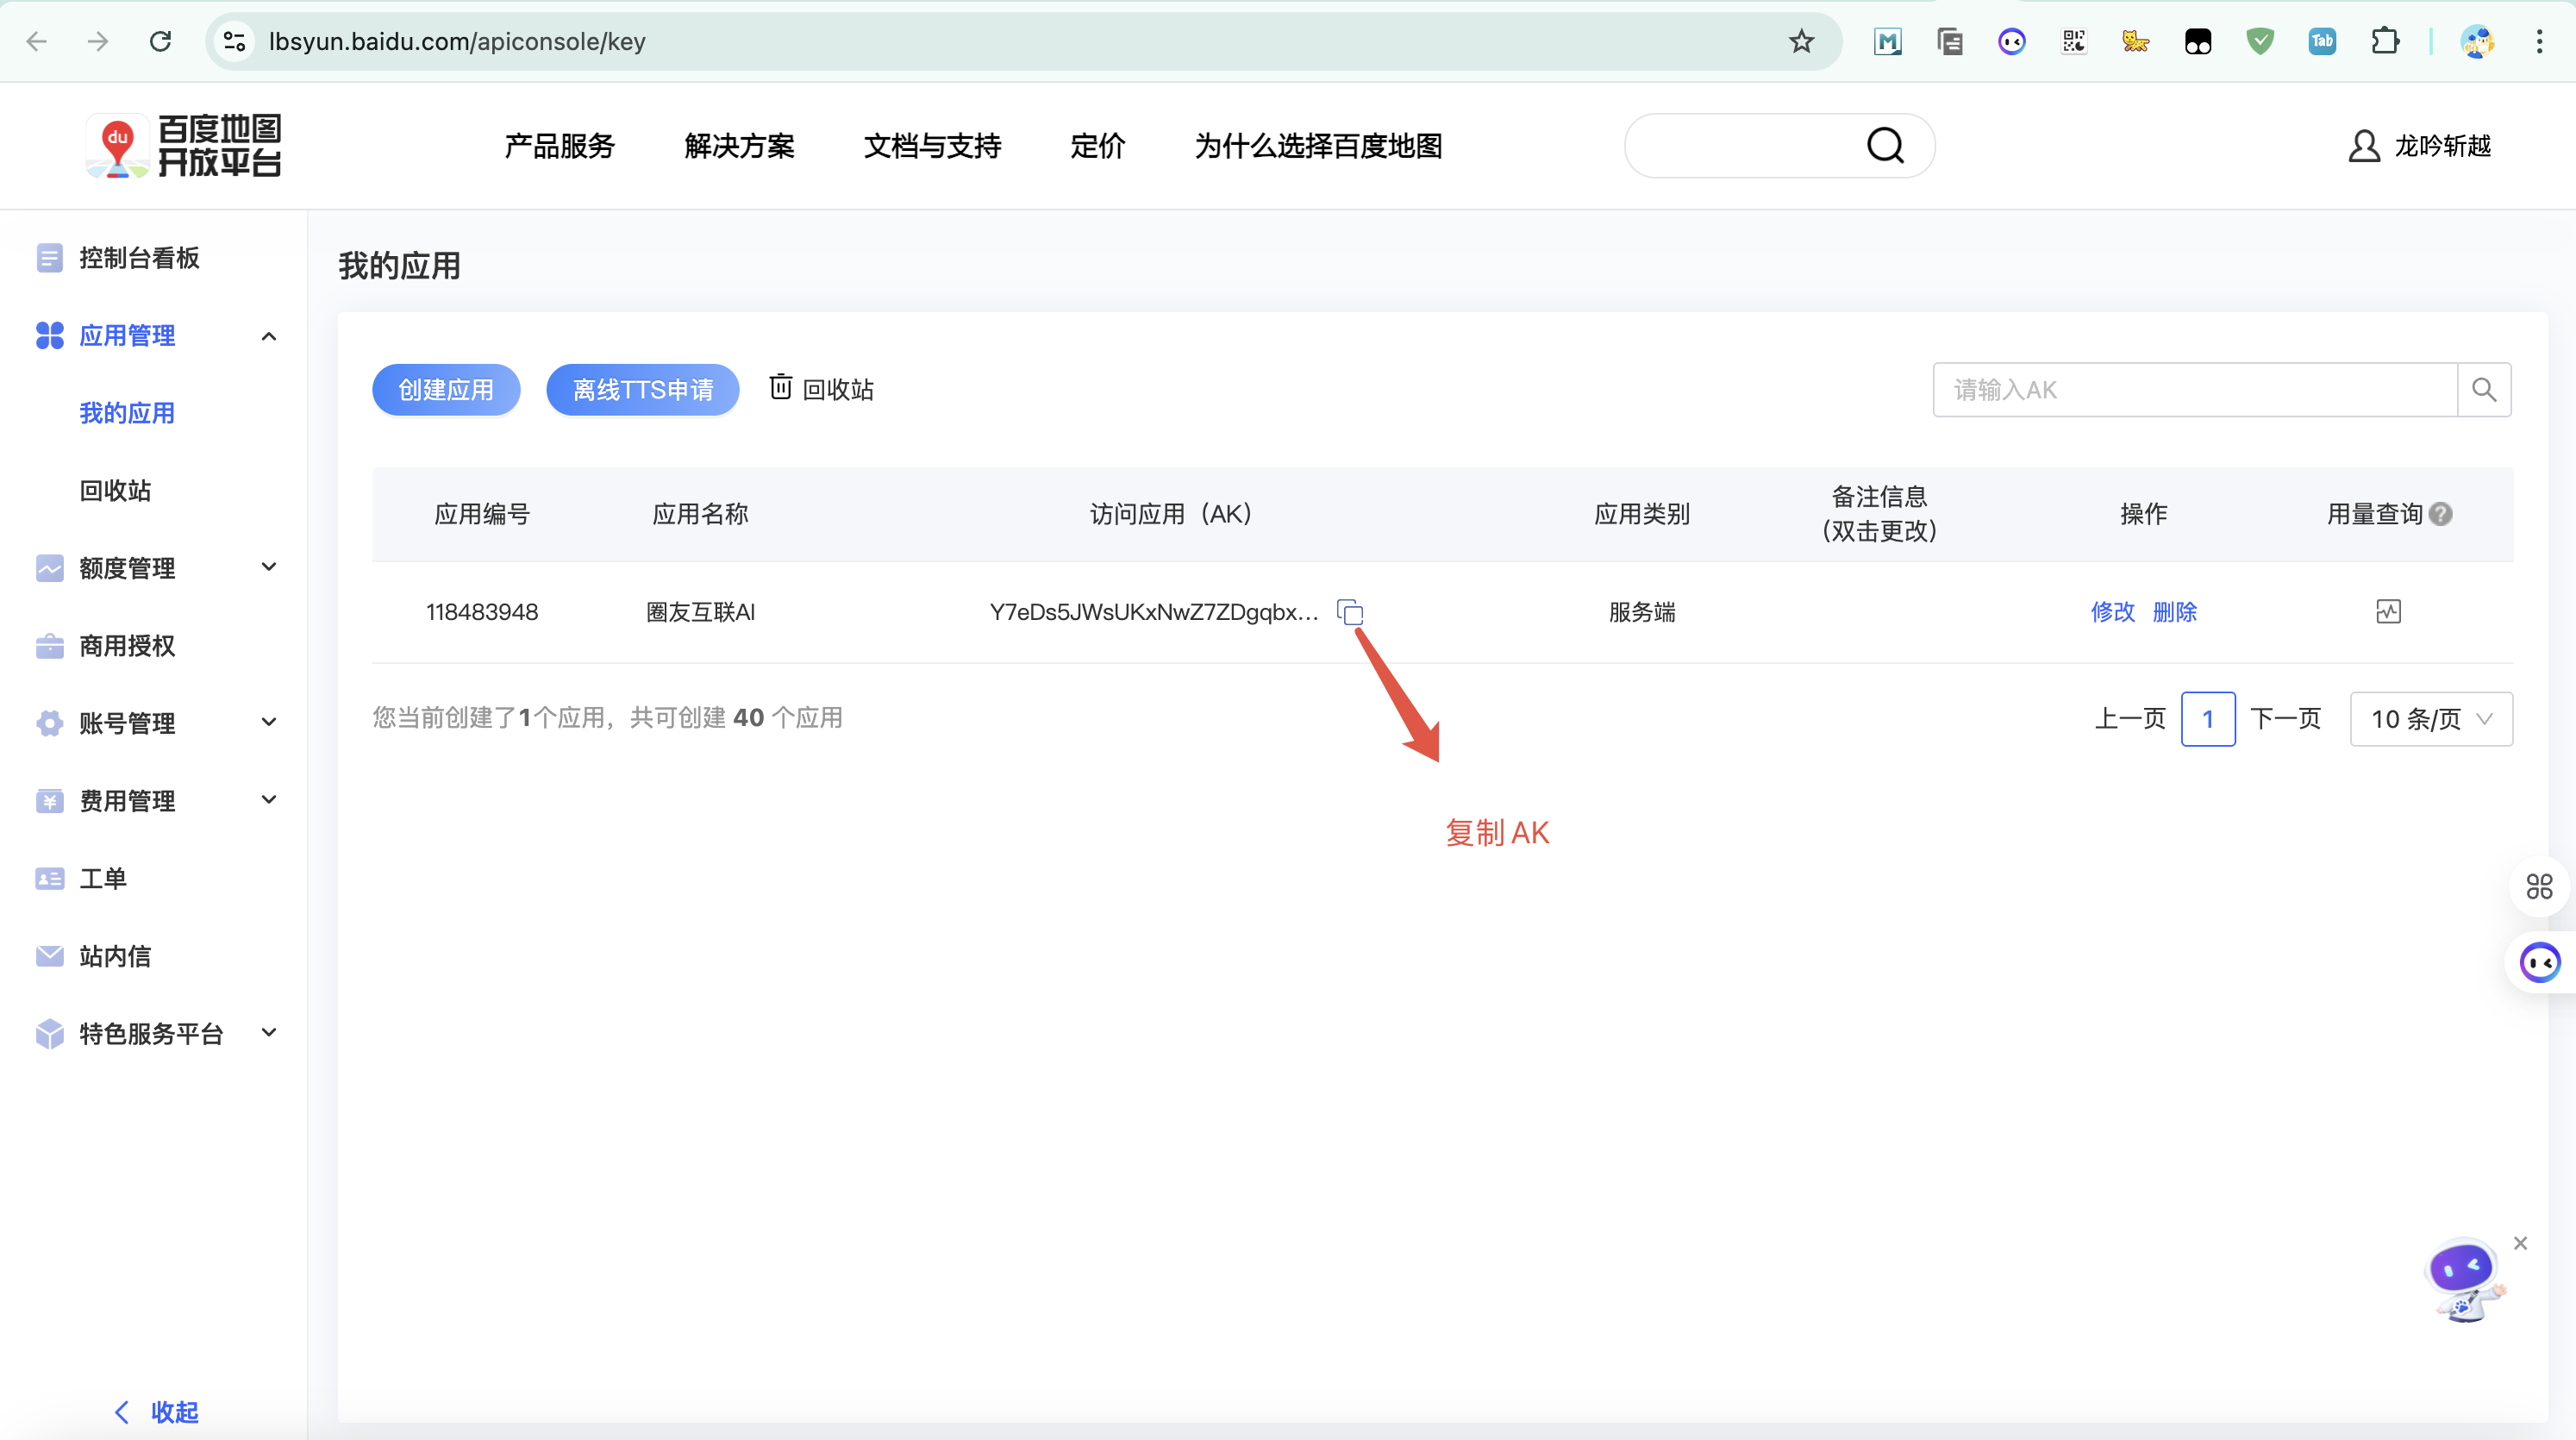
Task: Open the floating purple robot face widget
Action: click(2540, 963)
